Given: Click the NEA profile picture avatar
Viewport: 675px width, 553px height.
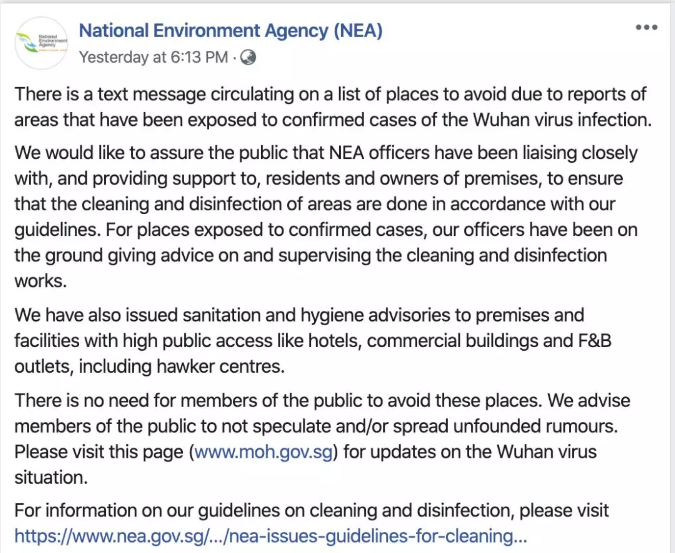Looking at the screenshot, I should [40, 44].
